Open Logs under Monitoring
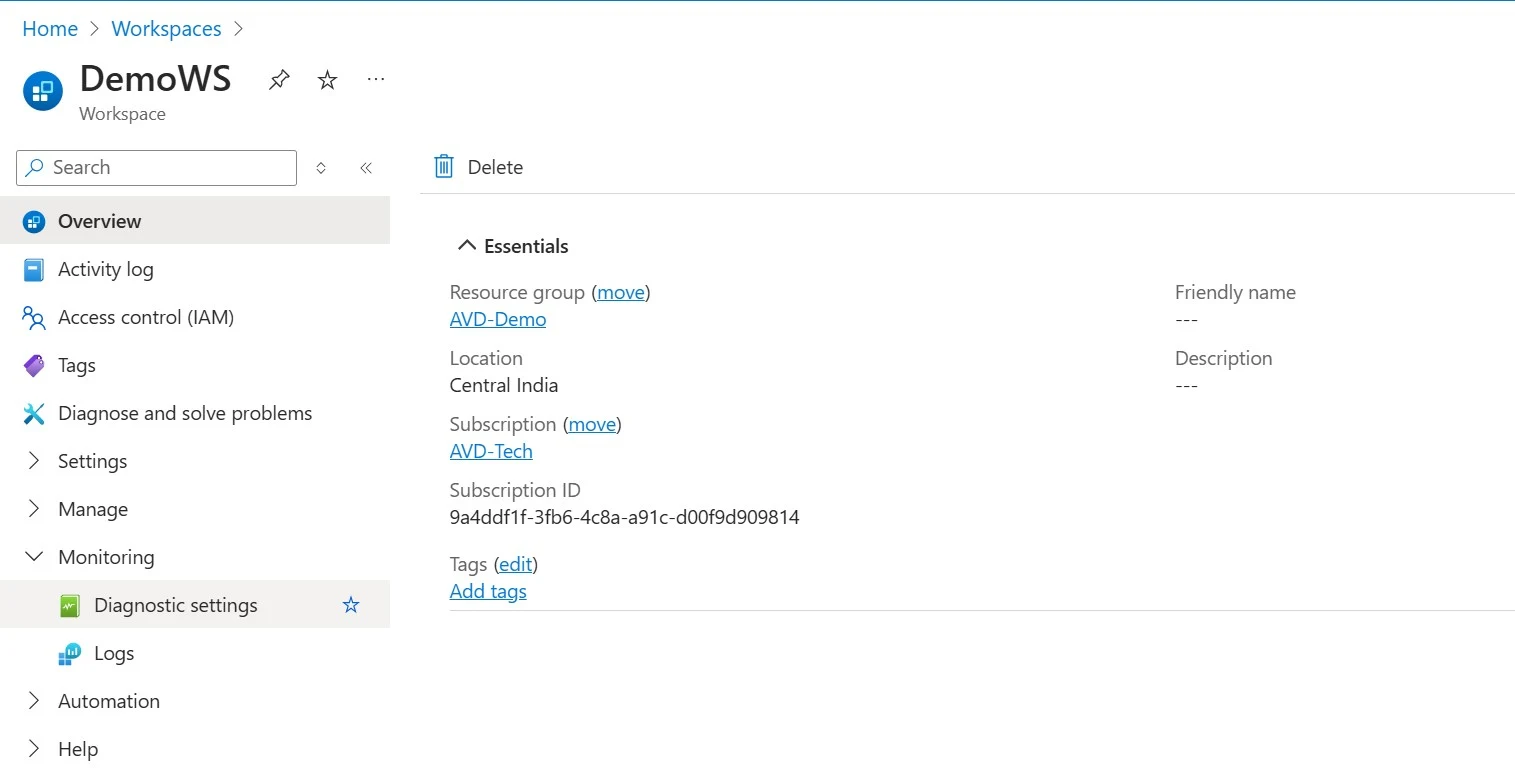This screenshot has width=1515, height=768. (x=195, y=653)
